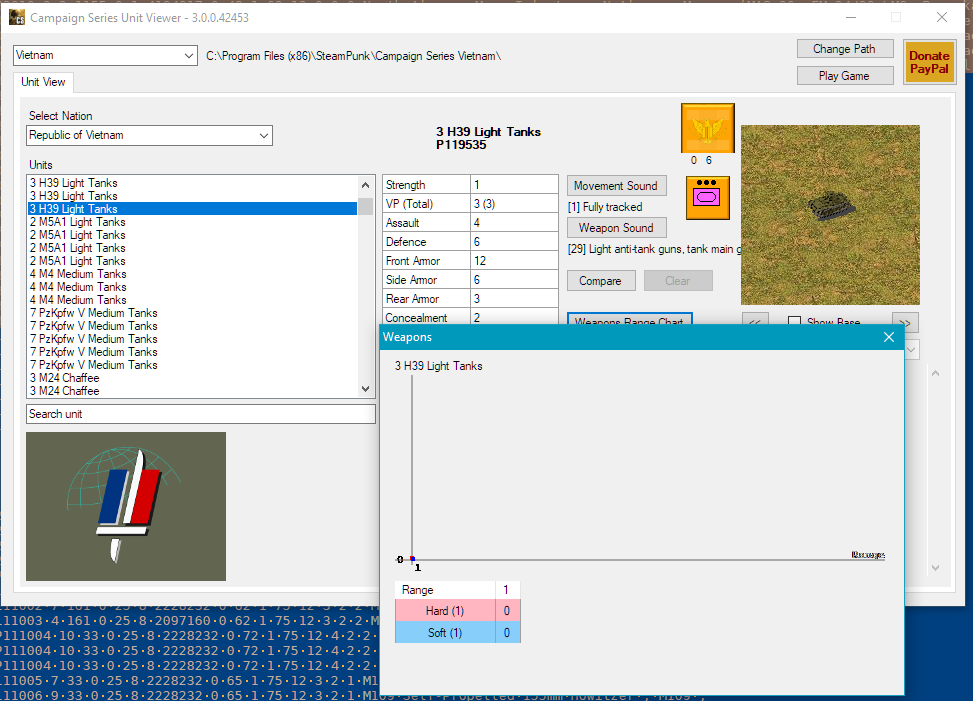Open the Vietnam game selection dropdown
973x701 pixels.
[105, 55]
